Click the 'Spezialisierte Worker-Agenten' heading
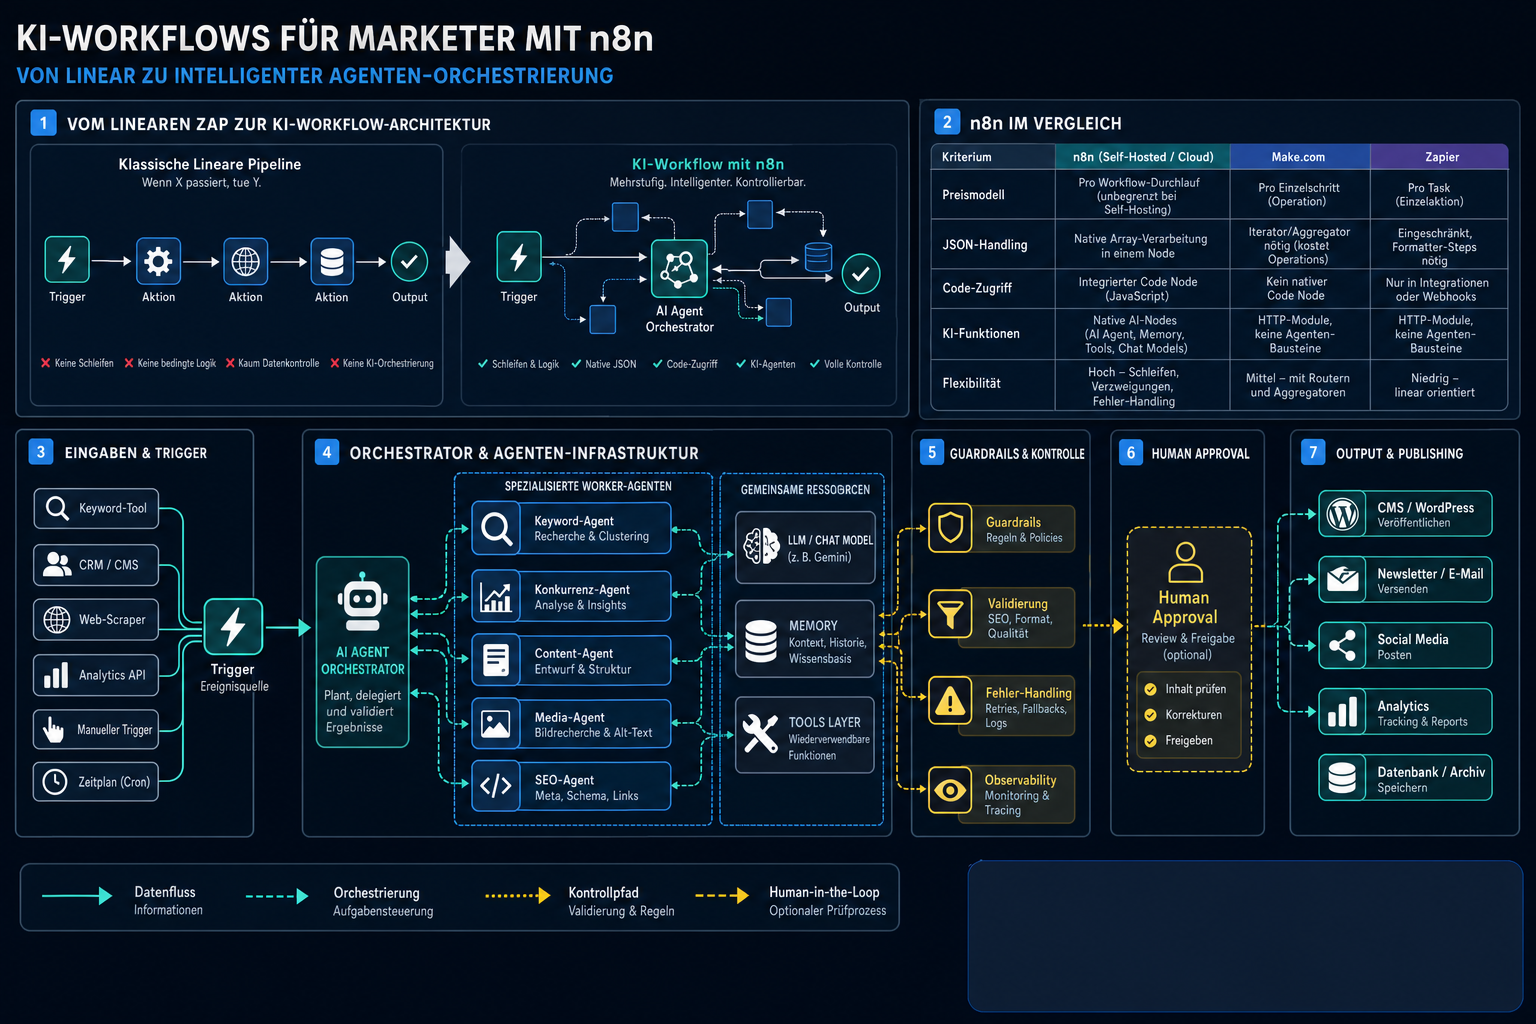 588,486
